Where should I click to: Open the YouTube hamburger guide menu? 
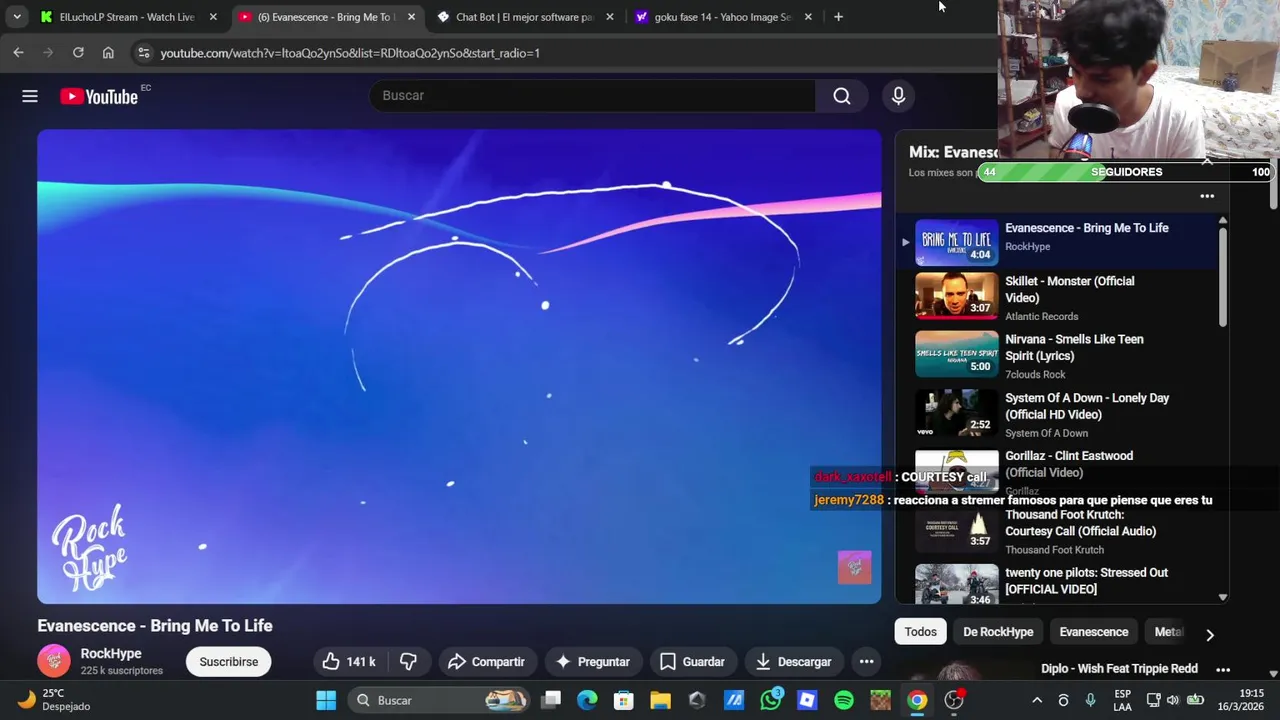click(x=30, y=96)
